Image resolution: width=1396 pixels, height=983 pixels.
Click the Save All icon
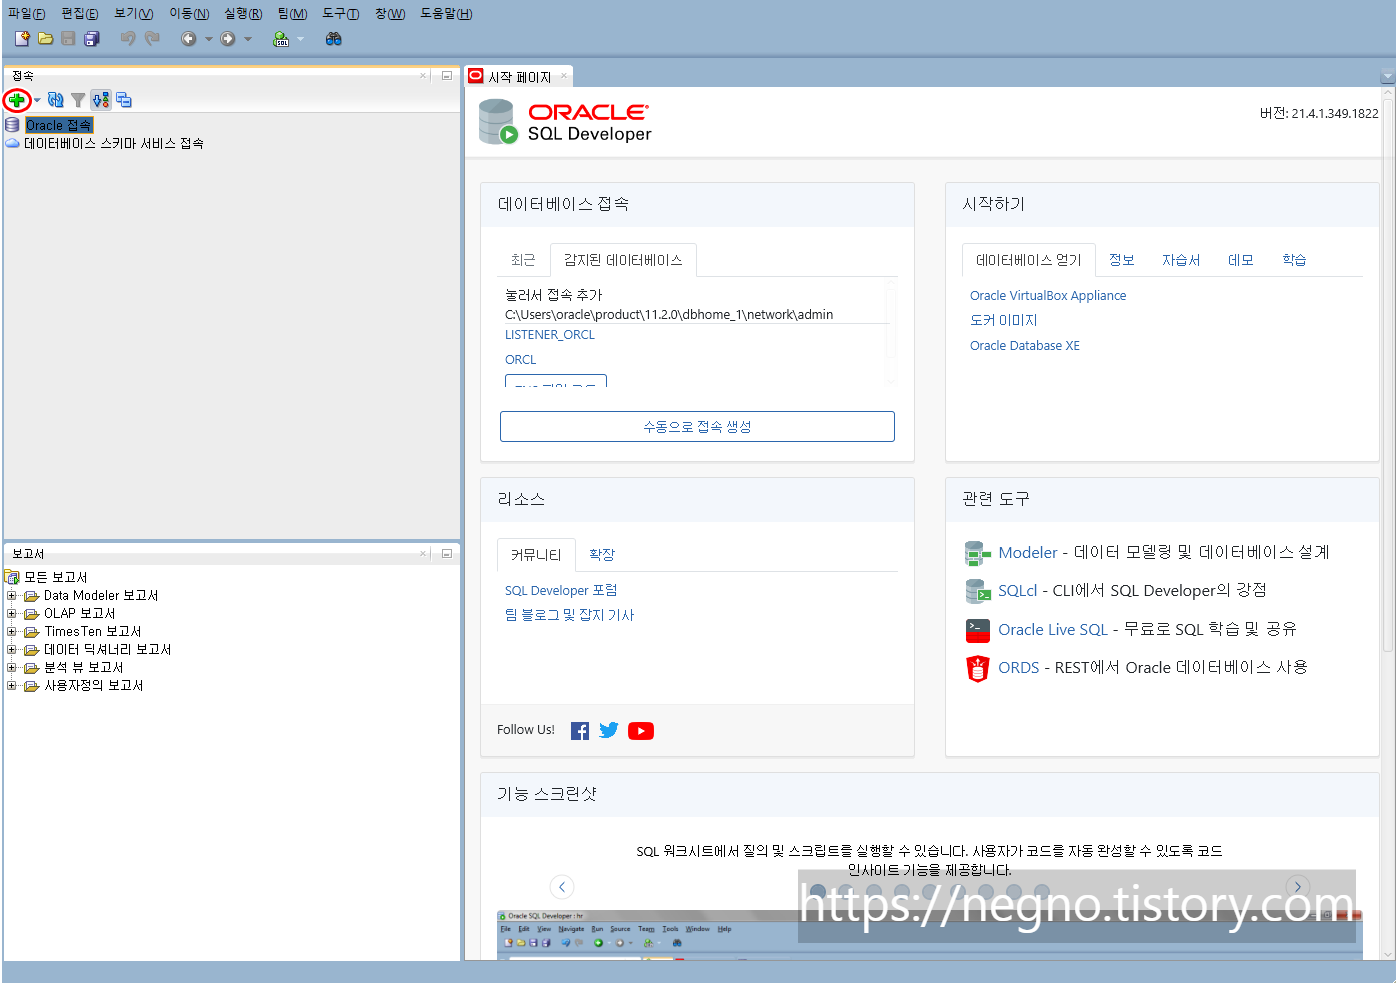pyautogui.click(x=92, y=38)
